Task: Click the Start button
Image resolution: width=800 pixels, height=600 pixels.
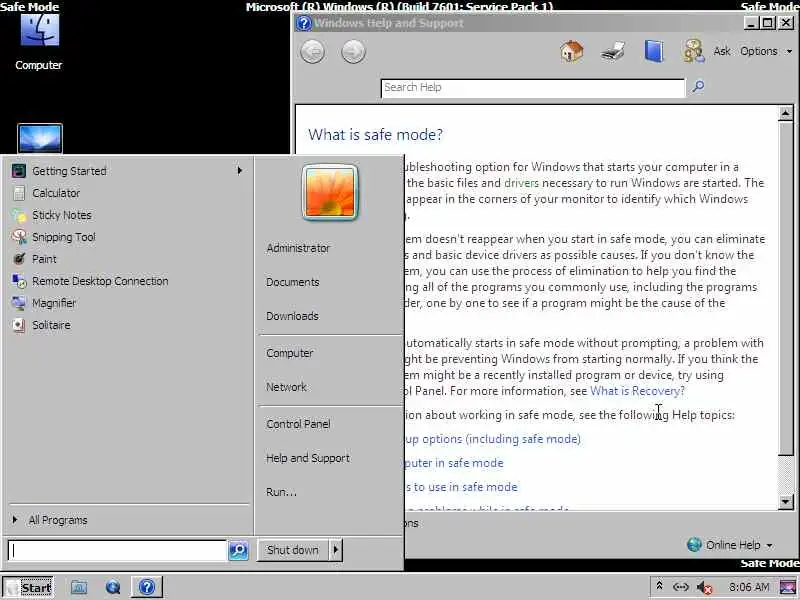Action: [28, 587]
